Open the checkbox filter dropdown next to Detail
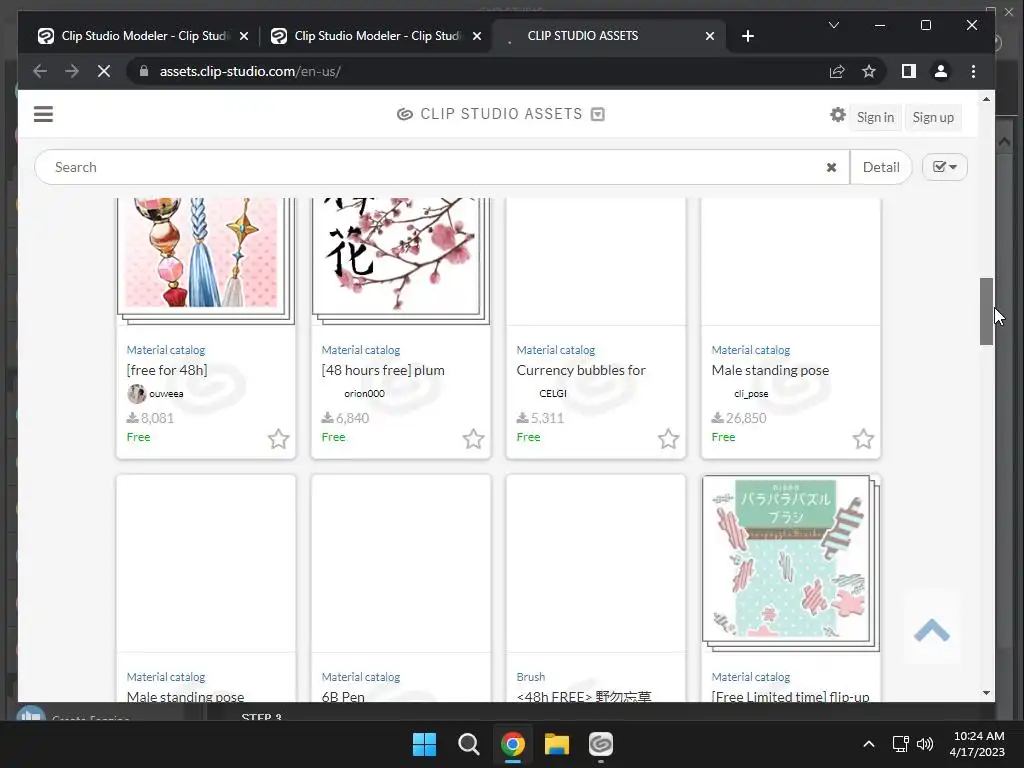The width and height of the screenshot is (1024, 768). (x=944, y=167)
